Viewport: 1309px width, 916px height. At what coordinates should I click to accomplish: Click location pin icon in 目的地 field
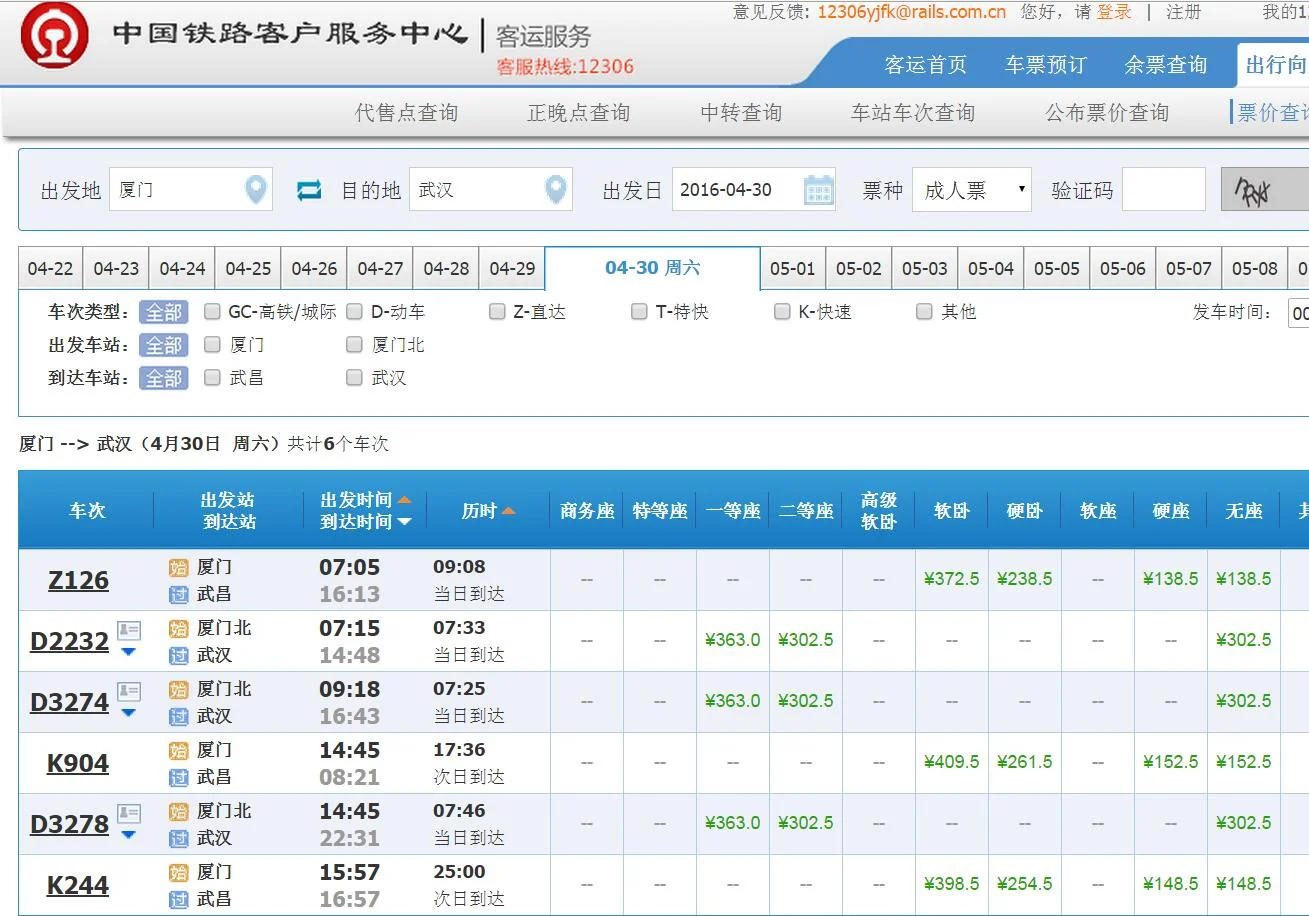click(x=557, y=189)
